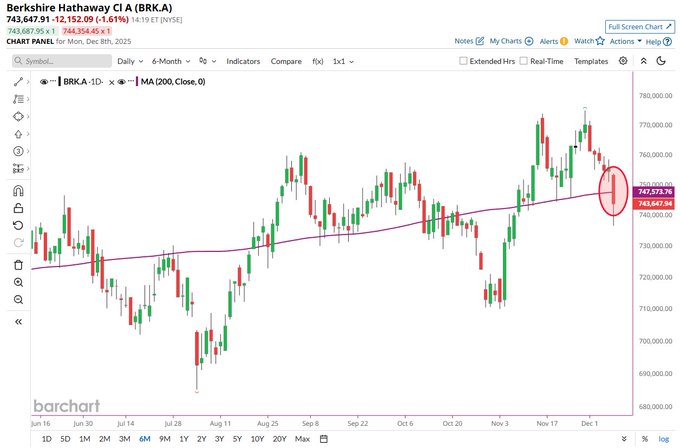Click the MA (200) purple color swatch
The height and width of the screenshot is (448, 680).
(x=137, y=82)
